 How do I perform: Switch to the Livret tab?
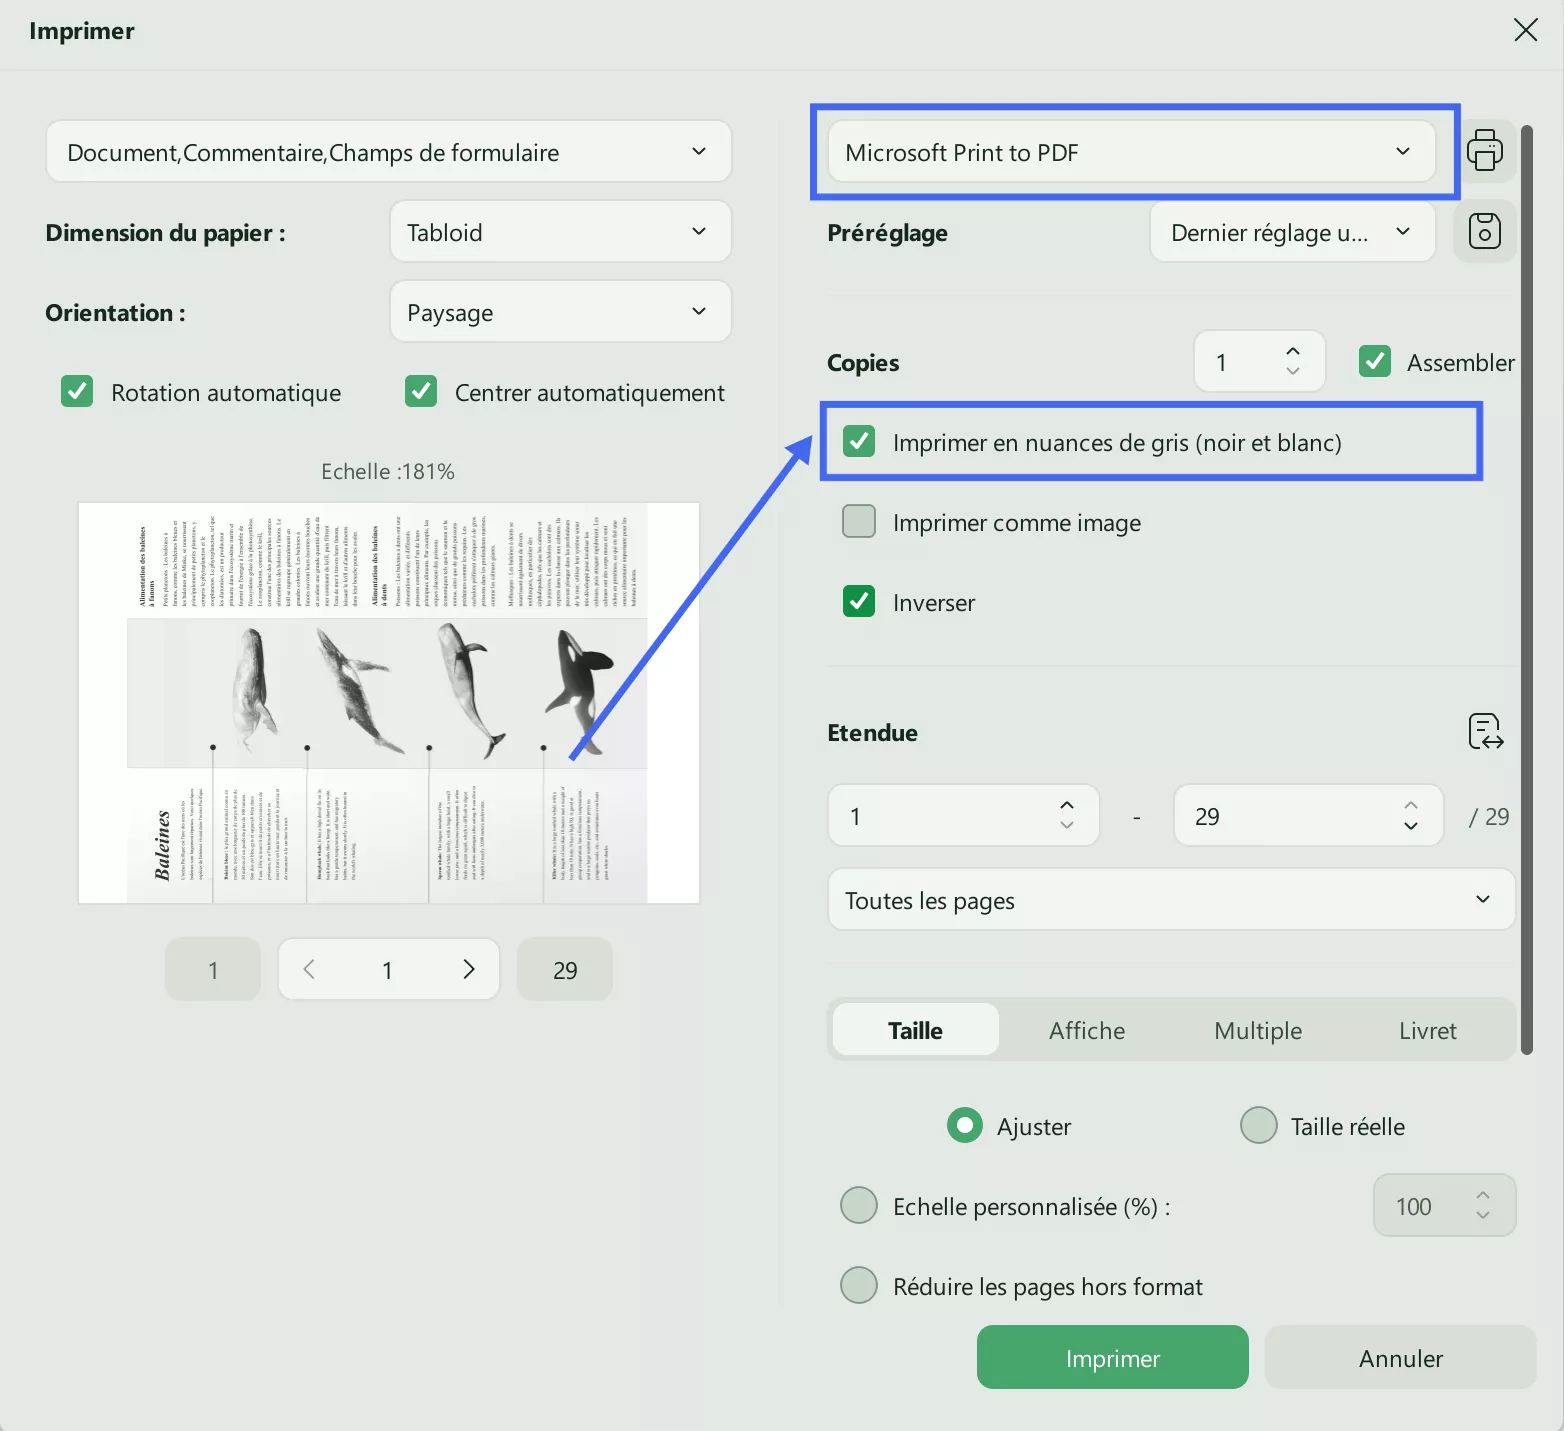coord(1427,1030)
